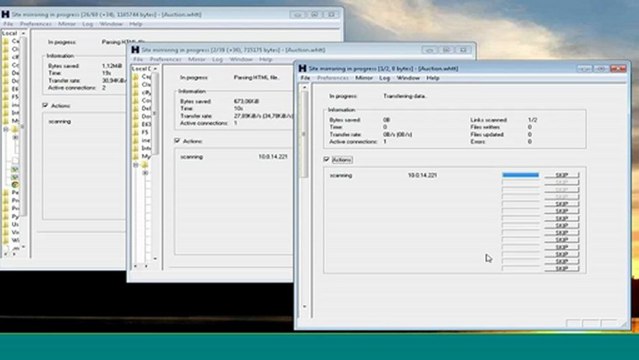Select the 'FS' folder icon in the back-left window tree

coord(6,97)
